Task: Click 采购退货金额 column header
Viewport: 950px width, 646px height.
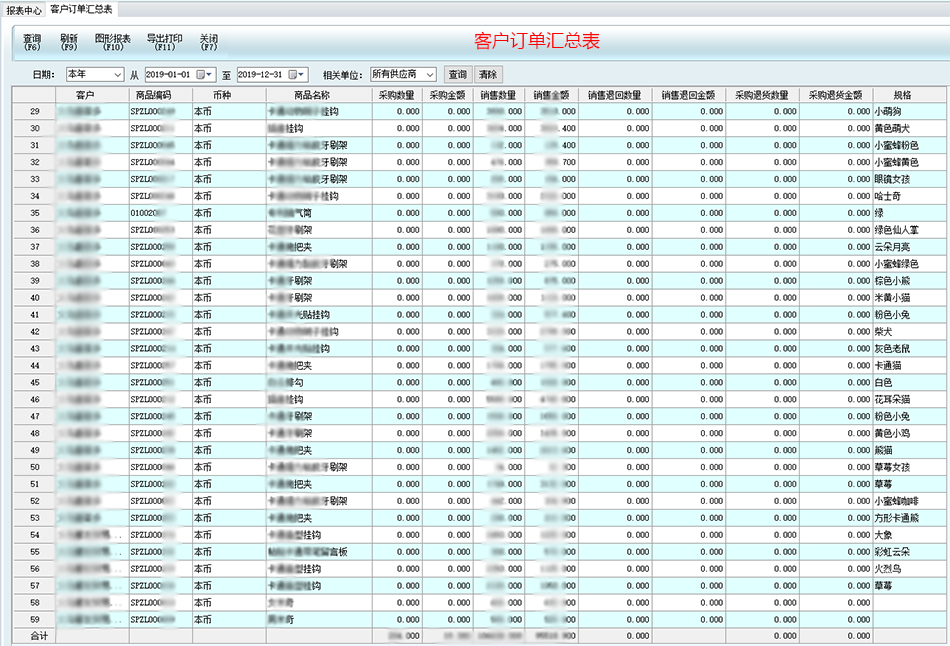Action: click(835, 95)
